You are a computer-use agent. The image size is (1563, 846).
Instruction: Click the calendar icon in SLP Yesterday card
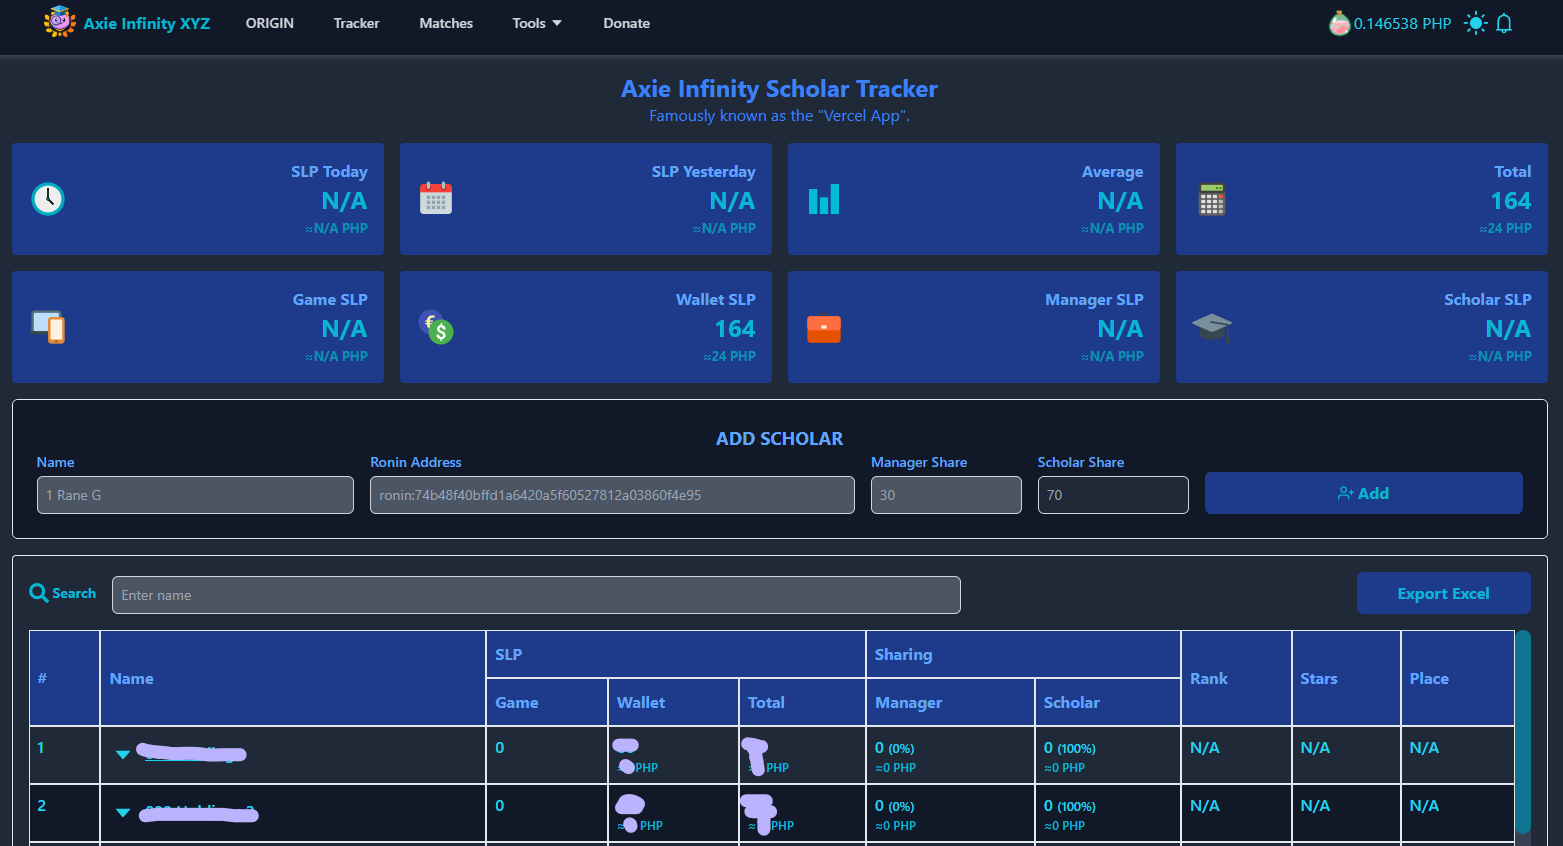[436, 198]
